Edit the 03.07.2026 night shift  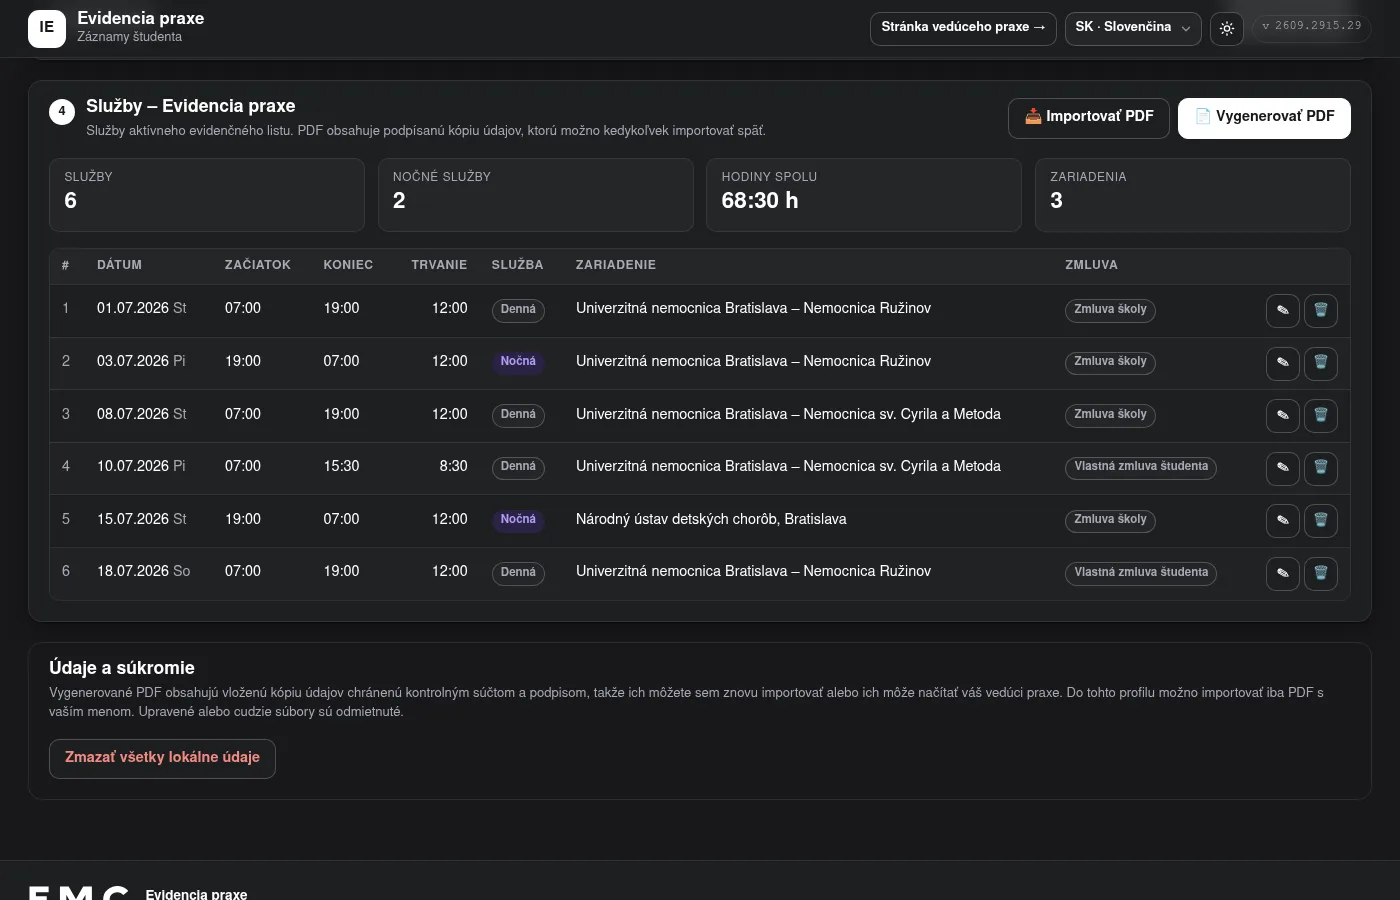coord(1282,363)
